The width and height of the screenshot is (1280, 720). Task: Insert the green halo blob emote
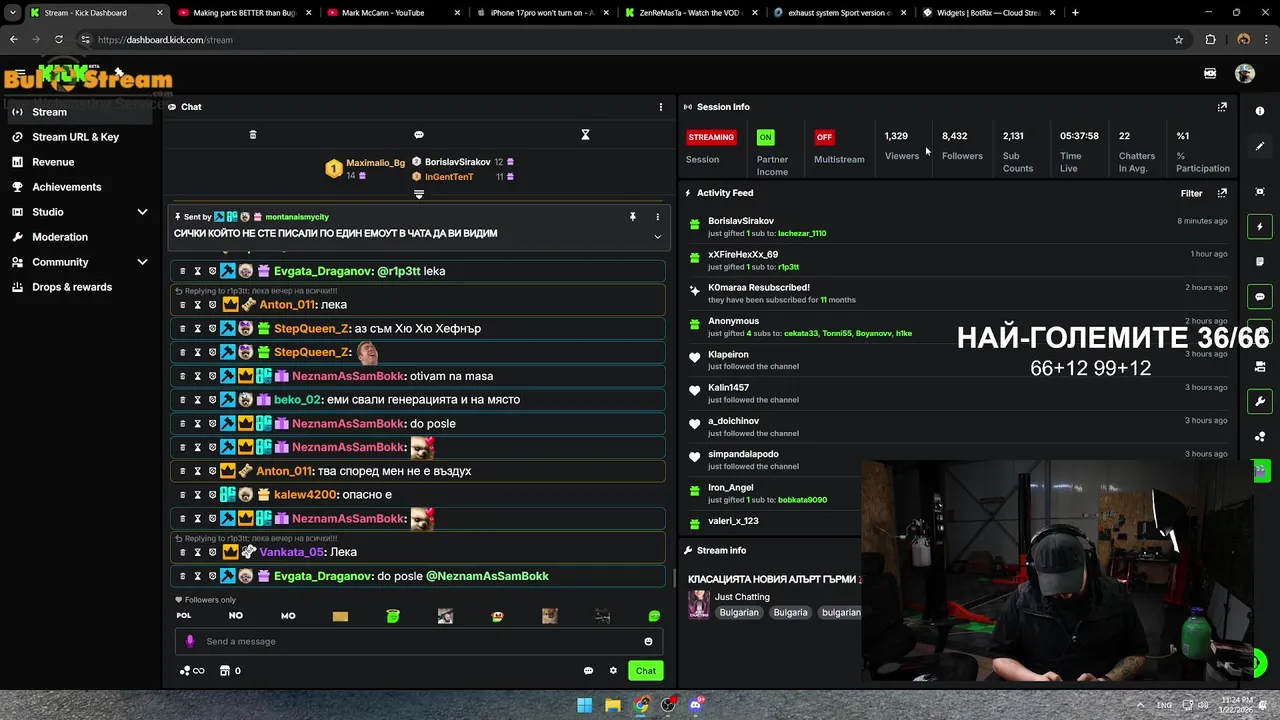[393, 616]
